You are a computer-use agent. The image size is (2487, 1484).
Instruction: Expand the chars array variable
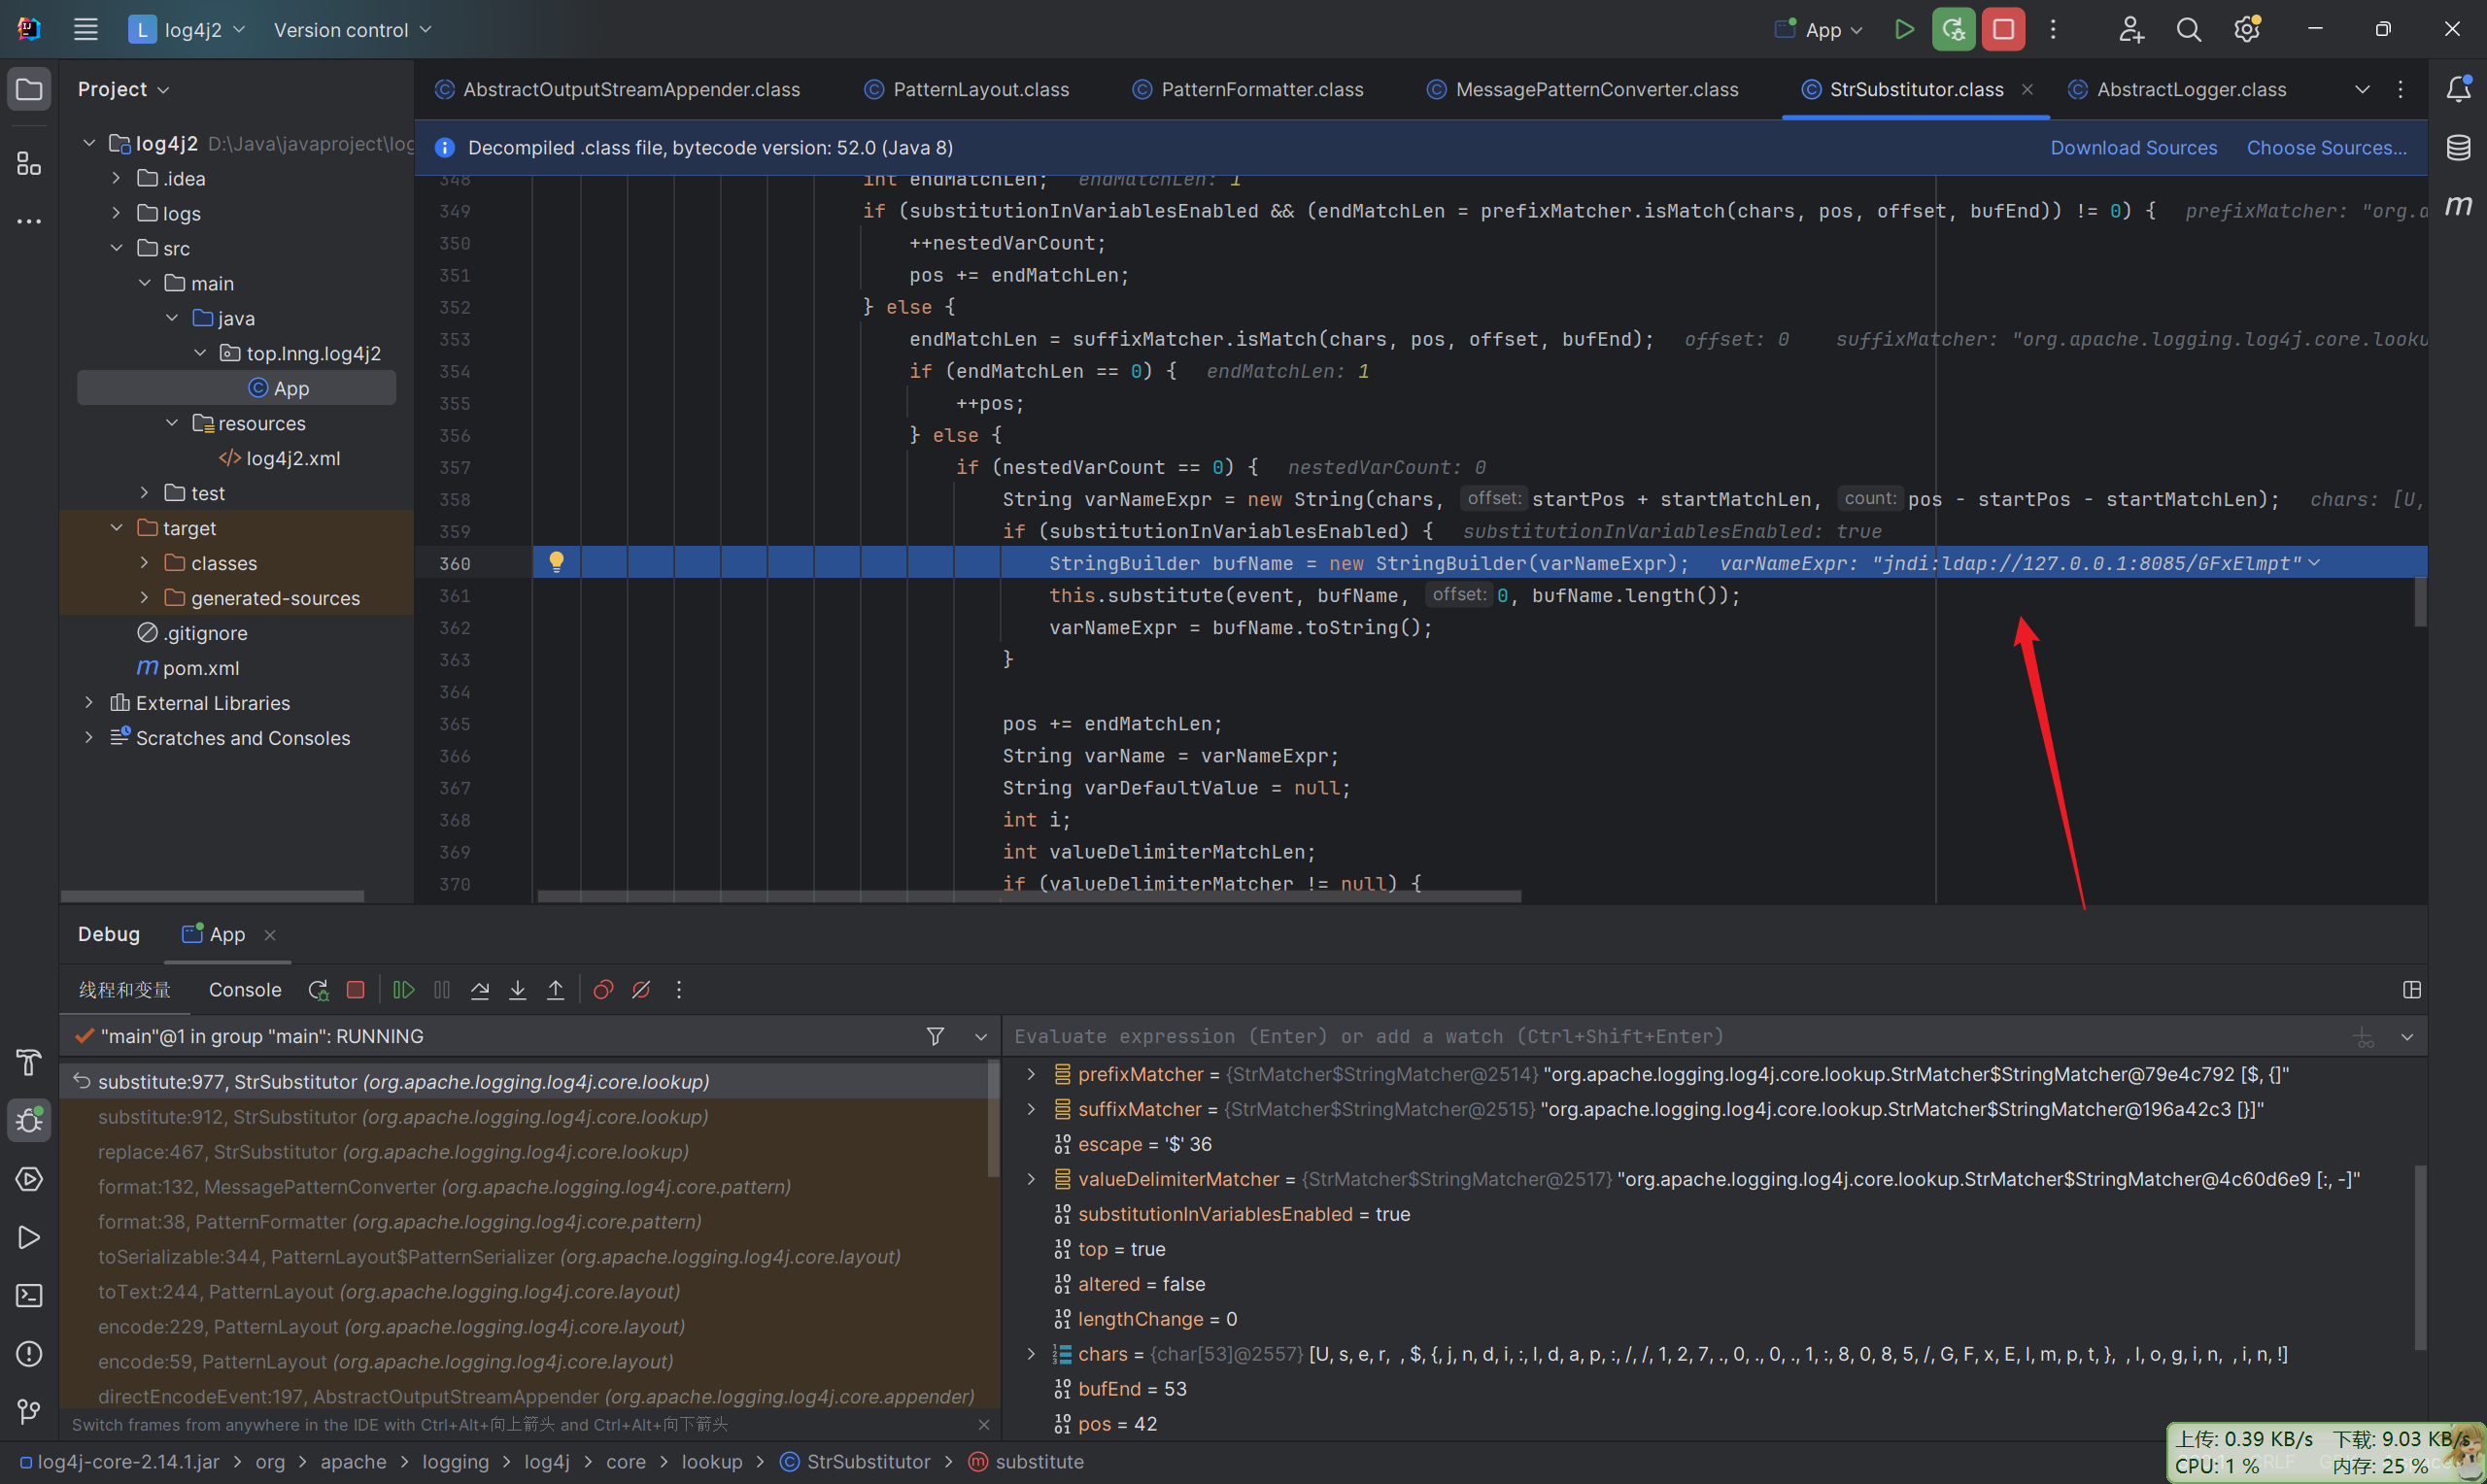1031,1354
